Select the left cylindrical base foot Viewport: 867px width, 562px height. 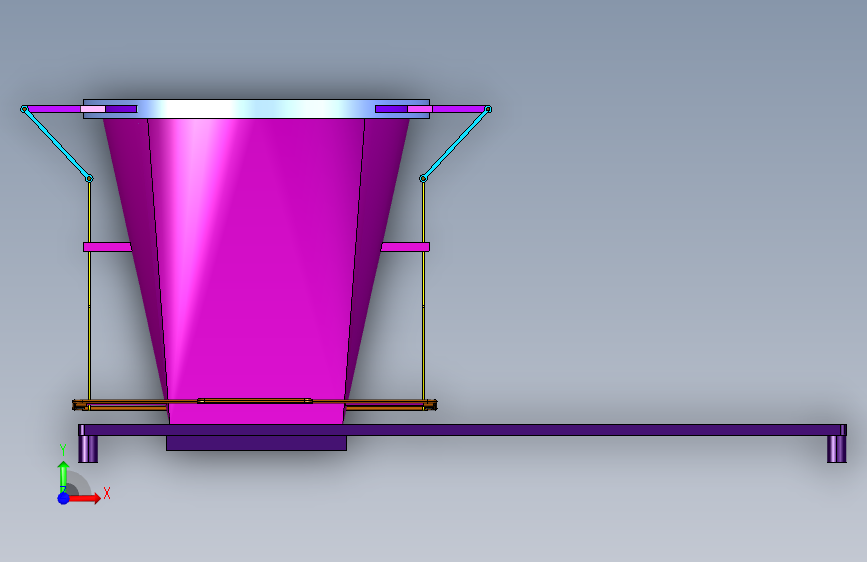click(88, 449)
